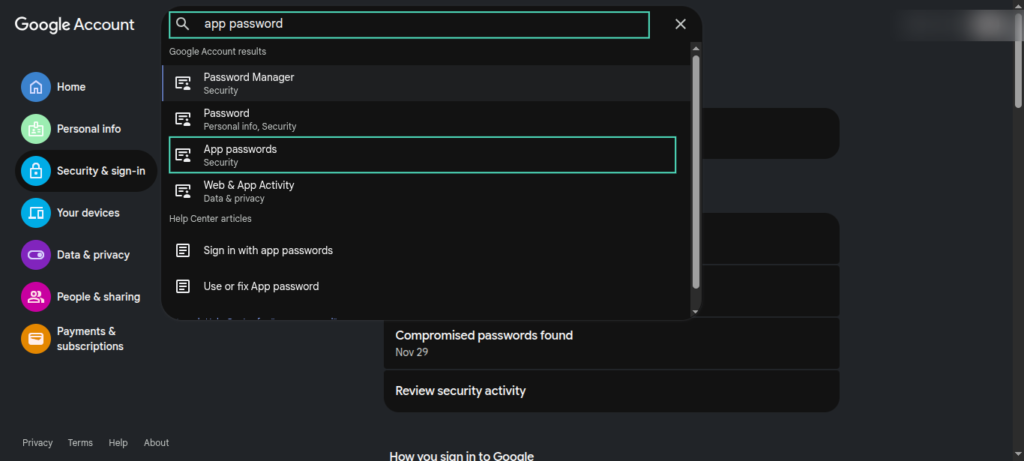
Task: Clear search with the X icon
Action: [x=680, y=24]
